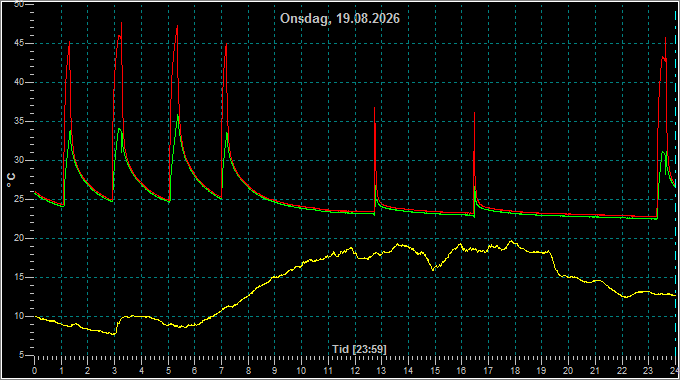680x380 pixels.
Task: Click the 20 value on the temperature axis
Action: coord(19,238)
